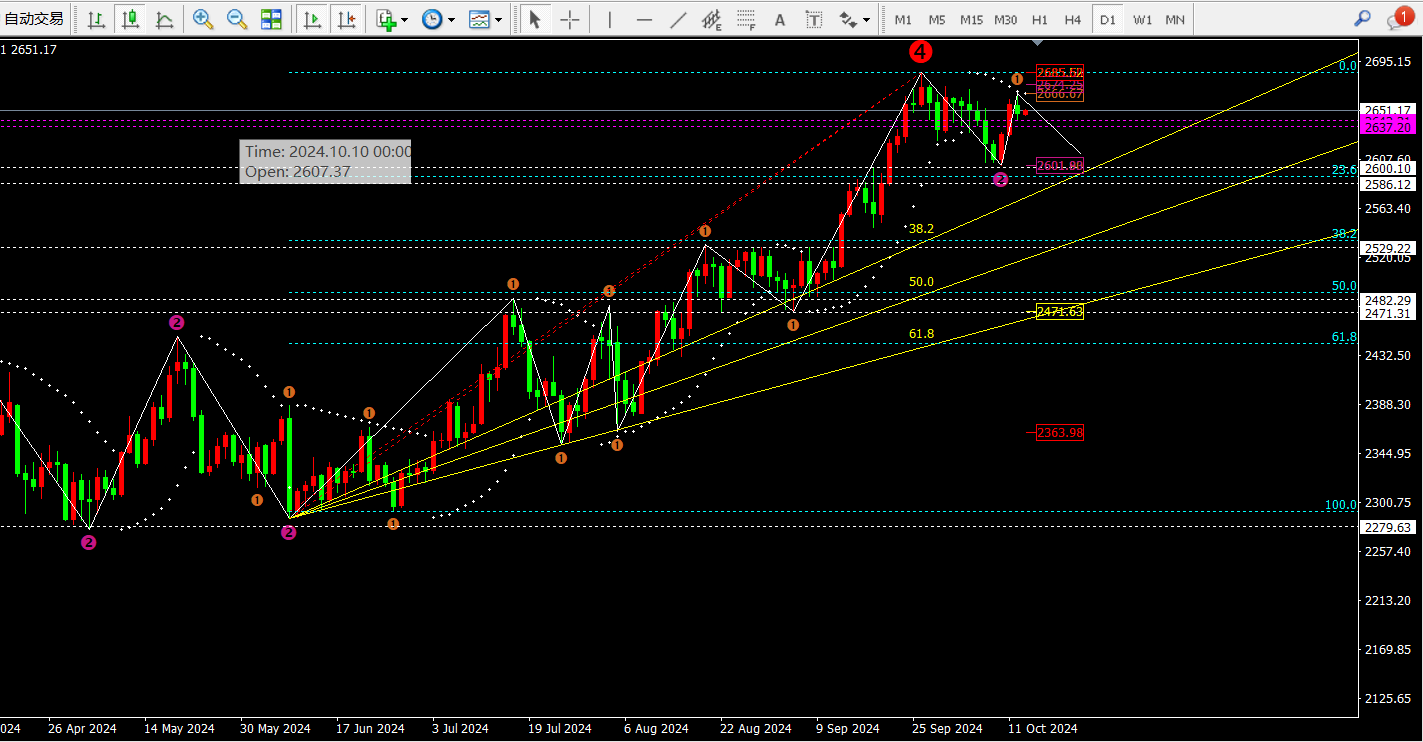Toggle chart auto scroll
This screenshot has height=742, width=1423.
click(x=312, y=19)
